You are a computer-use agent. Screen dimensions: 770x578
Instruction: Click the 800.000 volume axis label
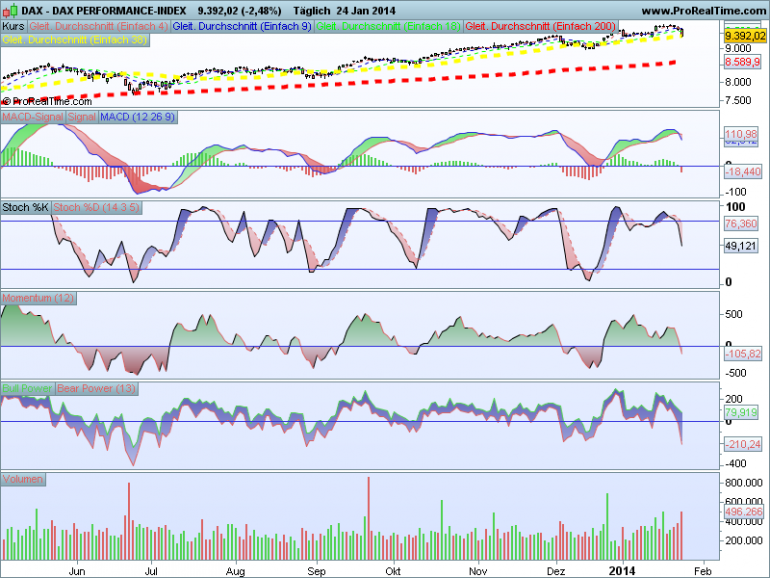tap(743, 483)
